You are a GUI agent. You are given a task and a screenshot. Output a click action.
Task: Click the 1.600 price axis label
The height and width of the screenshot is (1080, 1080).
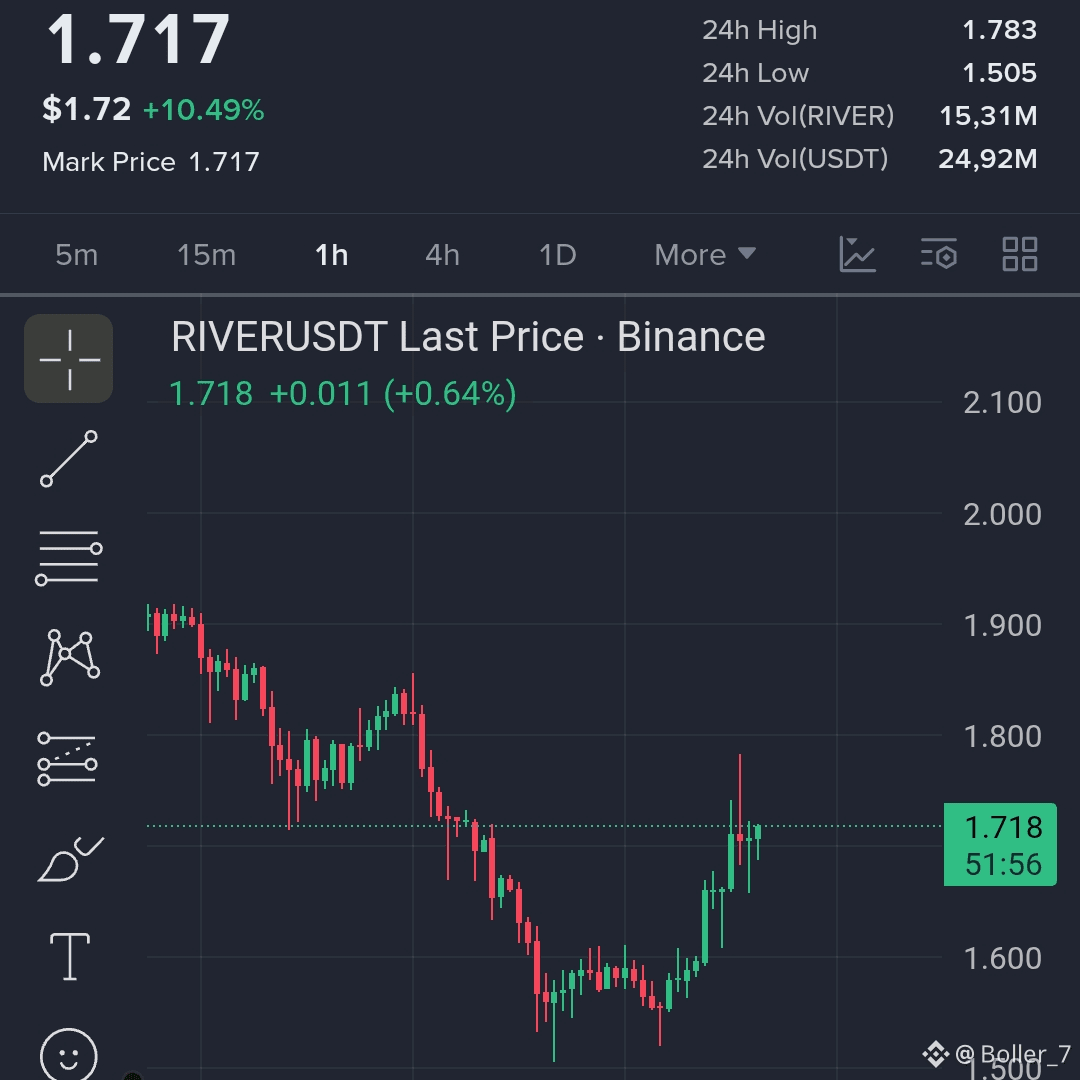tap(1002, 959)
